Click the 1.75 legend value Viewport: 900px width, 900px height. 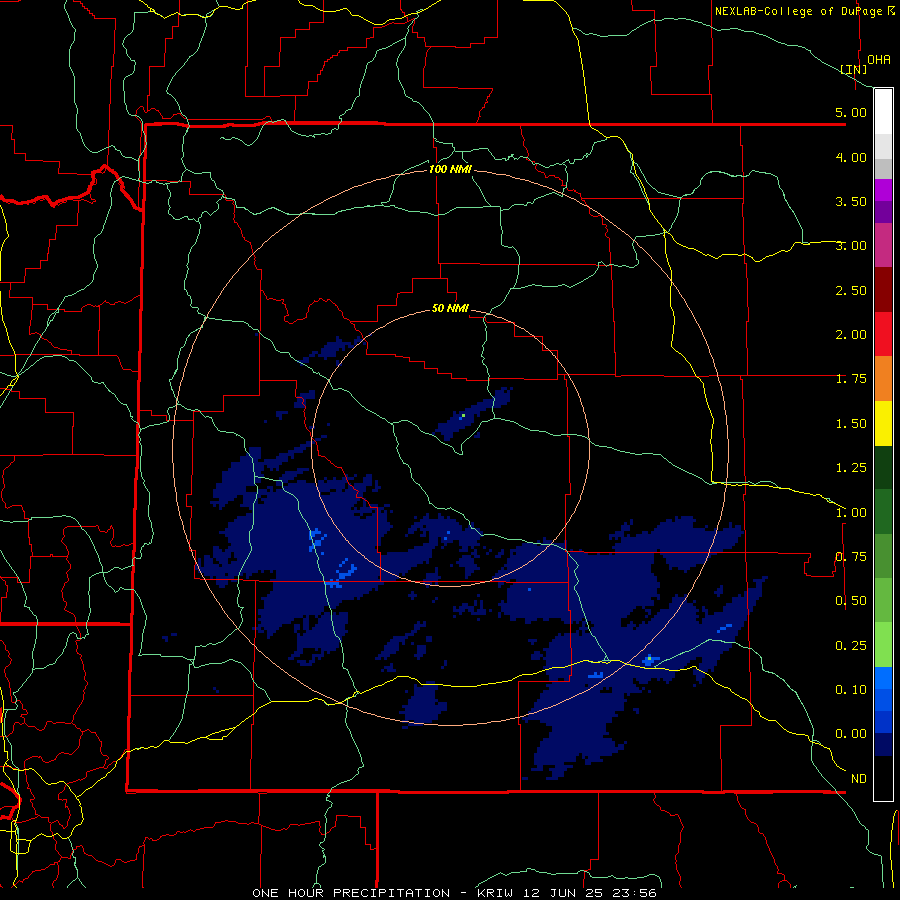click(851, 379)
